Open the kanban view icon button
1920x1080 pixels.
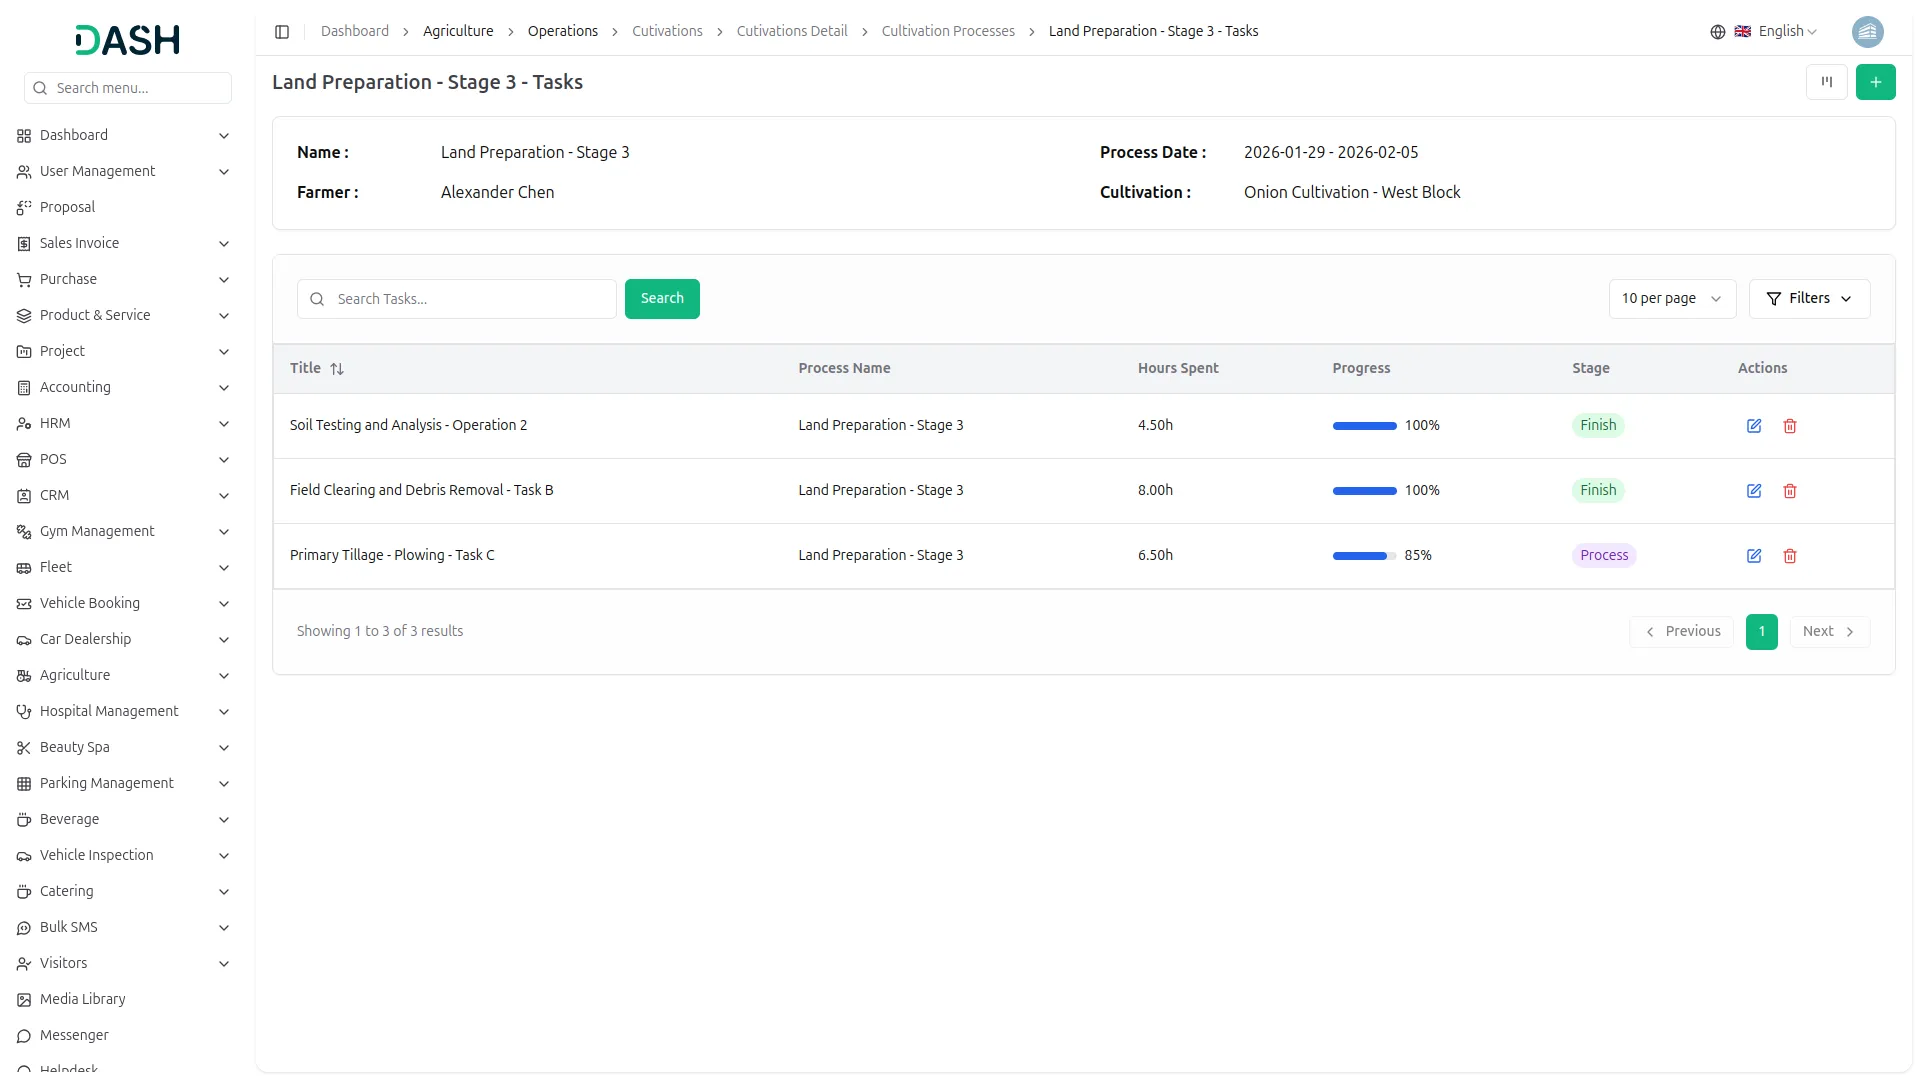1826,82
